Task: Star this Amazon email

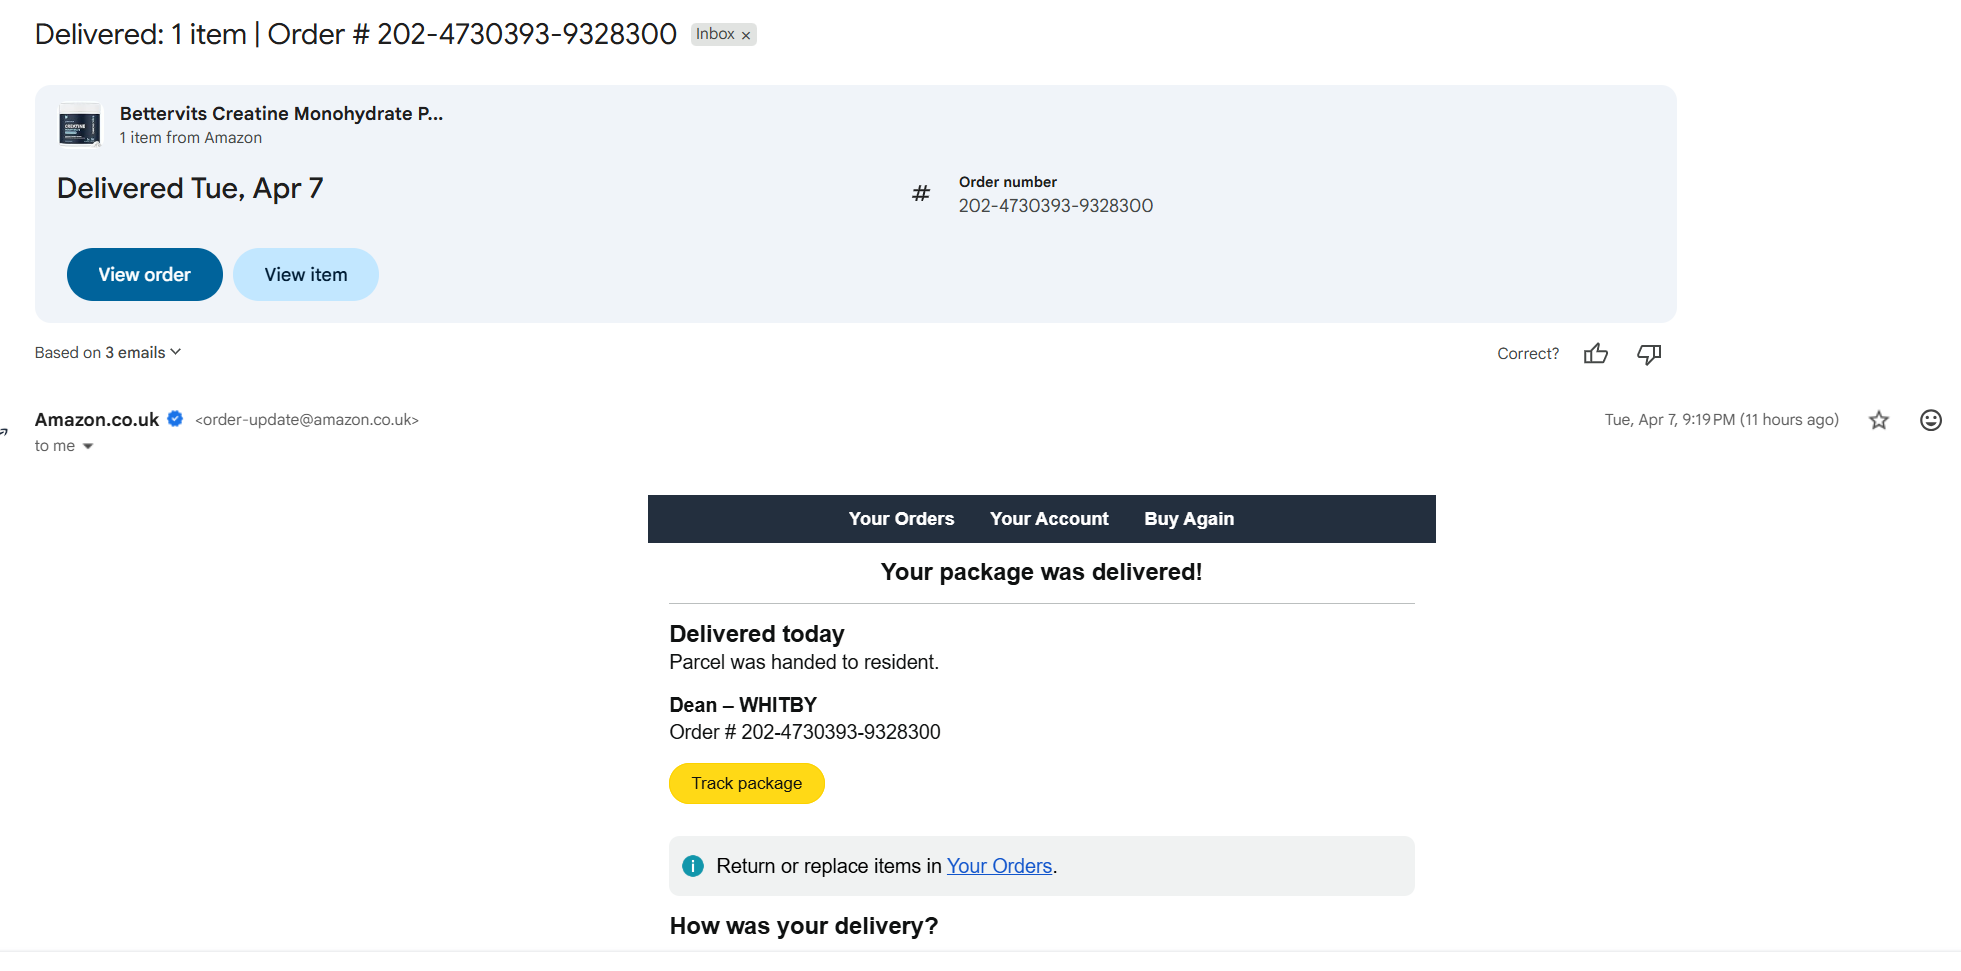Action: click(1879, 420)
